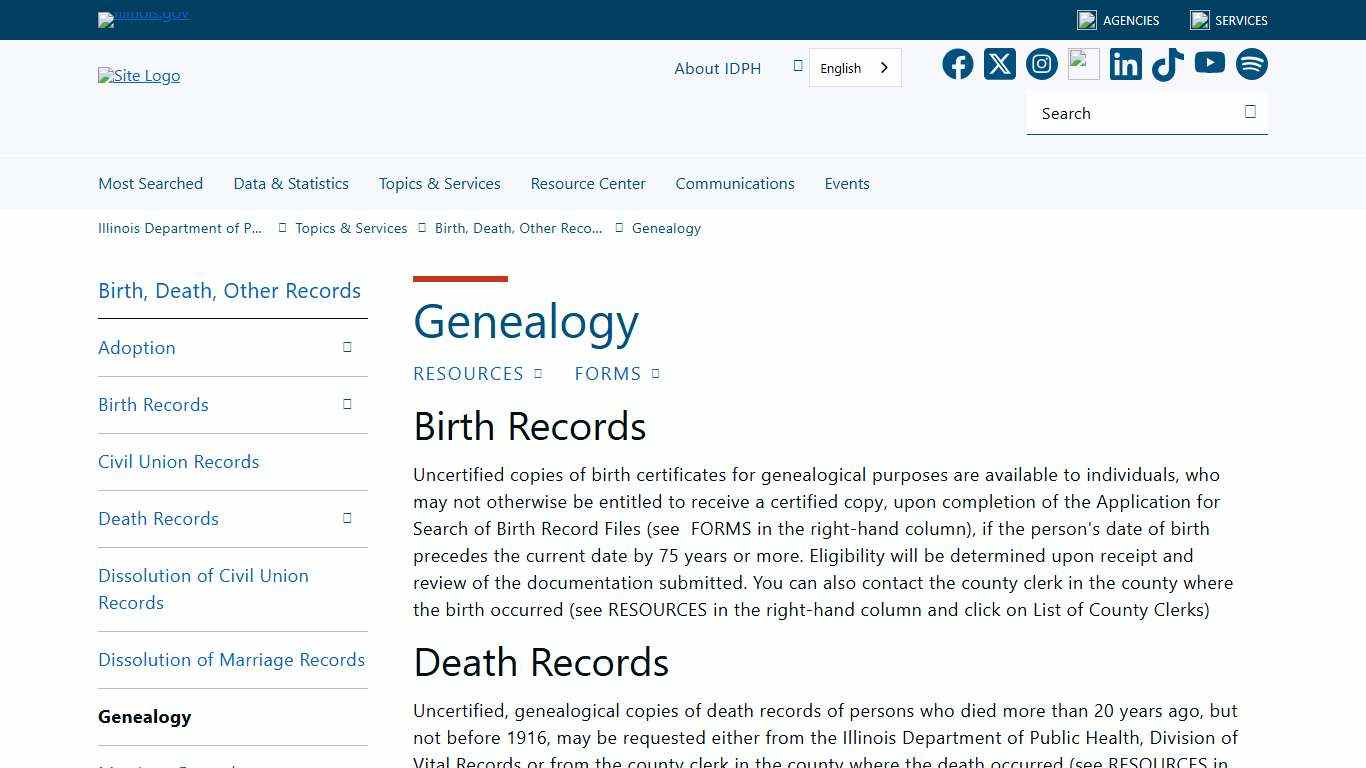Click the About IDPH link
This screenshot has height=768, width=1366.
[x=717, y=68]
